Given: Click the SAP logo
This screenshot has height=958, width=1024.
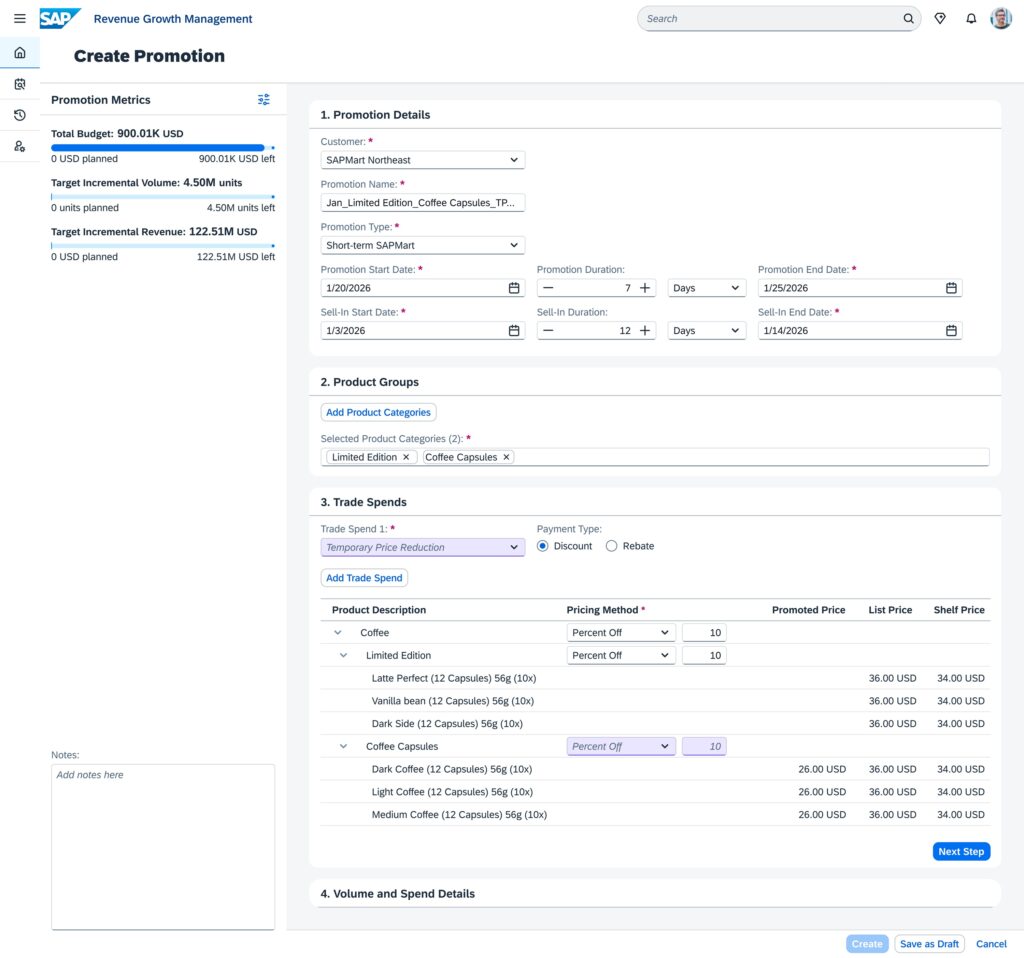Looking at the screenshot, I should click(x=60, y=18).
